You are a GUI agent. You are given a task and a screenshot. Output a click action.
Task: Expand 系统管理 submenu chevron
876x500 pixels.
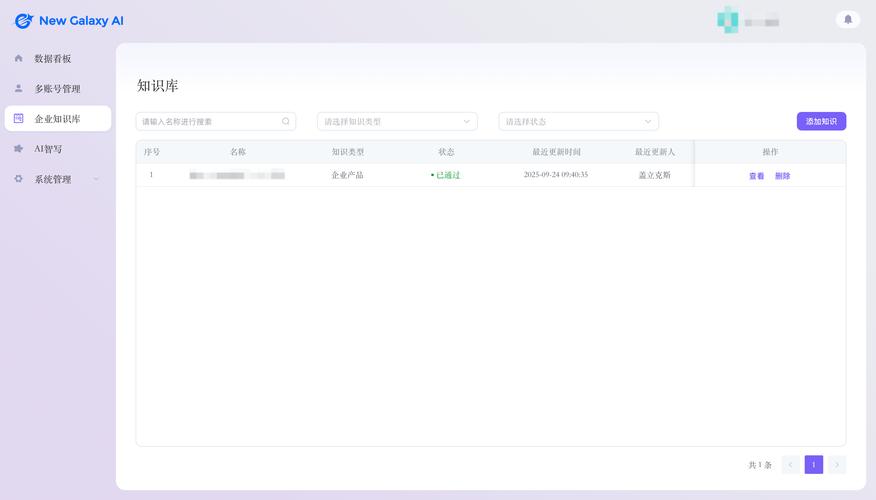pos(96,179)
